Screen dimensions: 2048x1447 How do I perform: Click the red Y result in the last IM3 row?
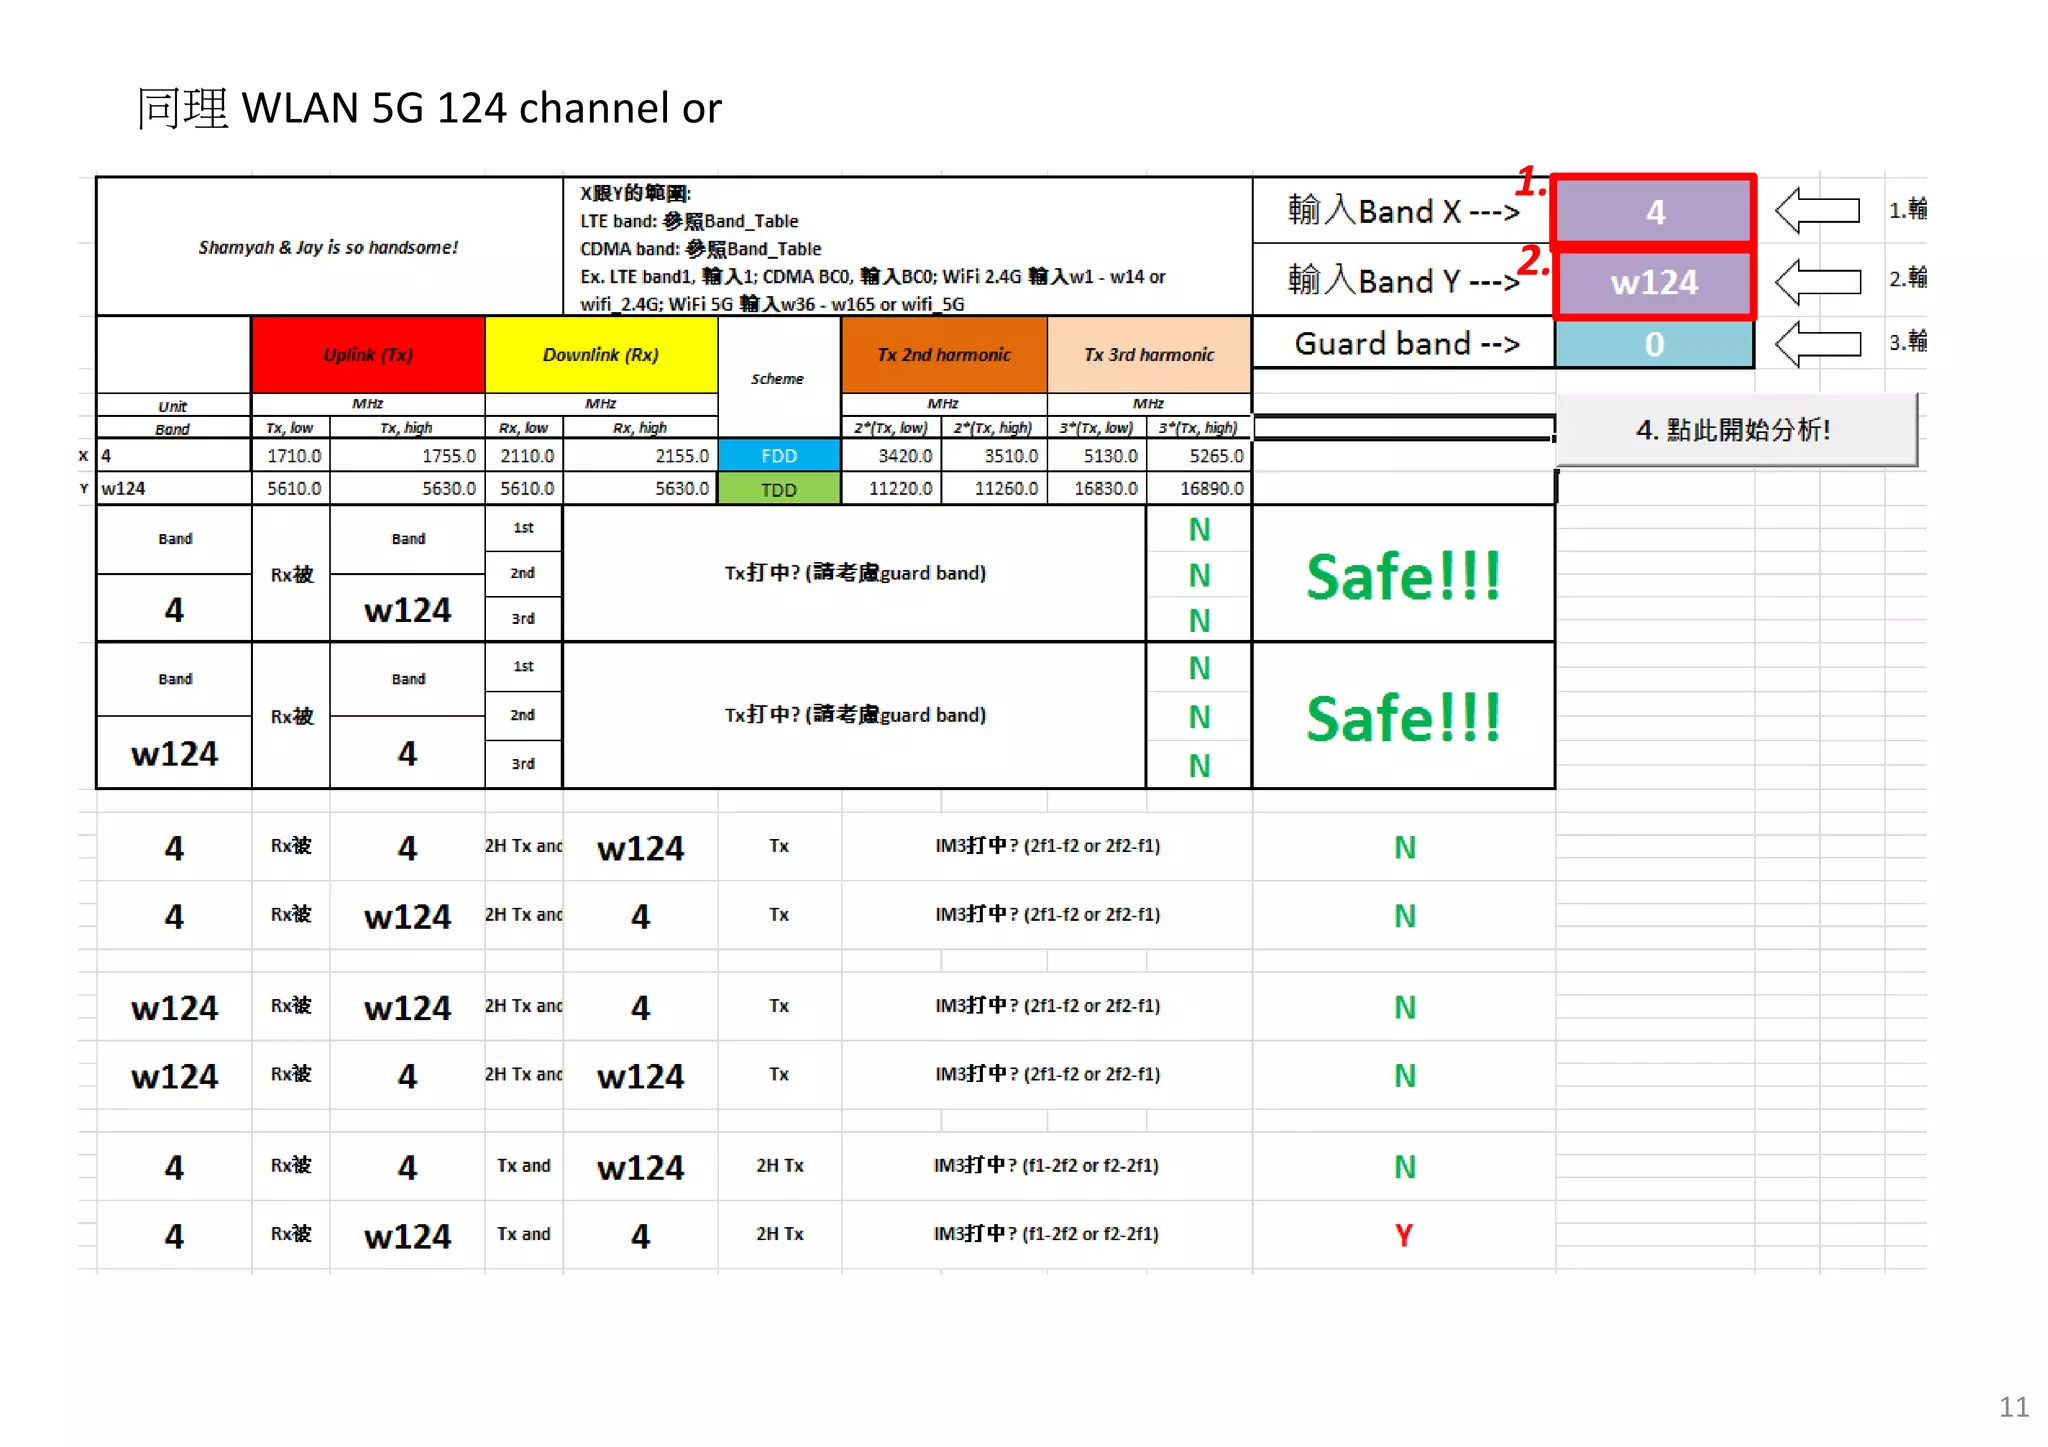pos(1404,1235)
